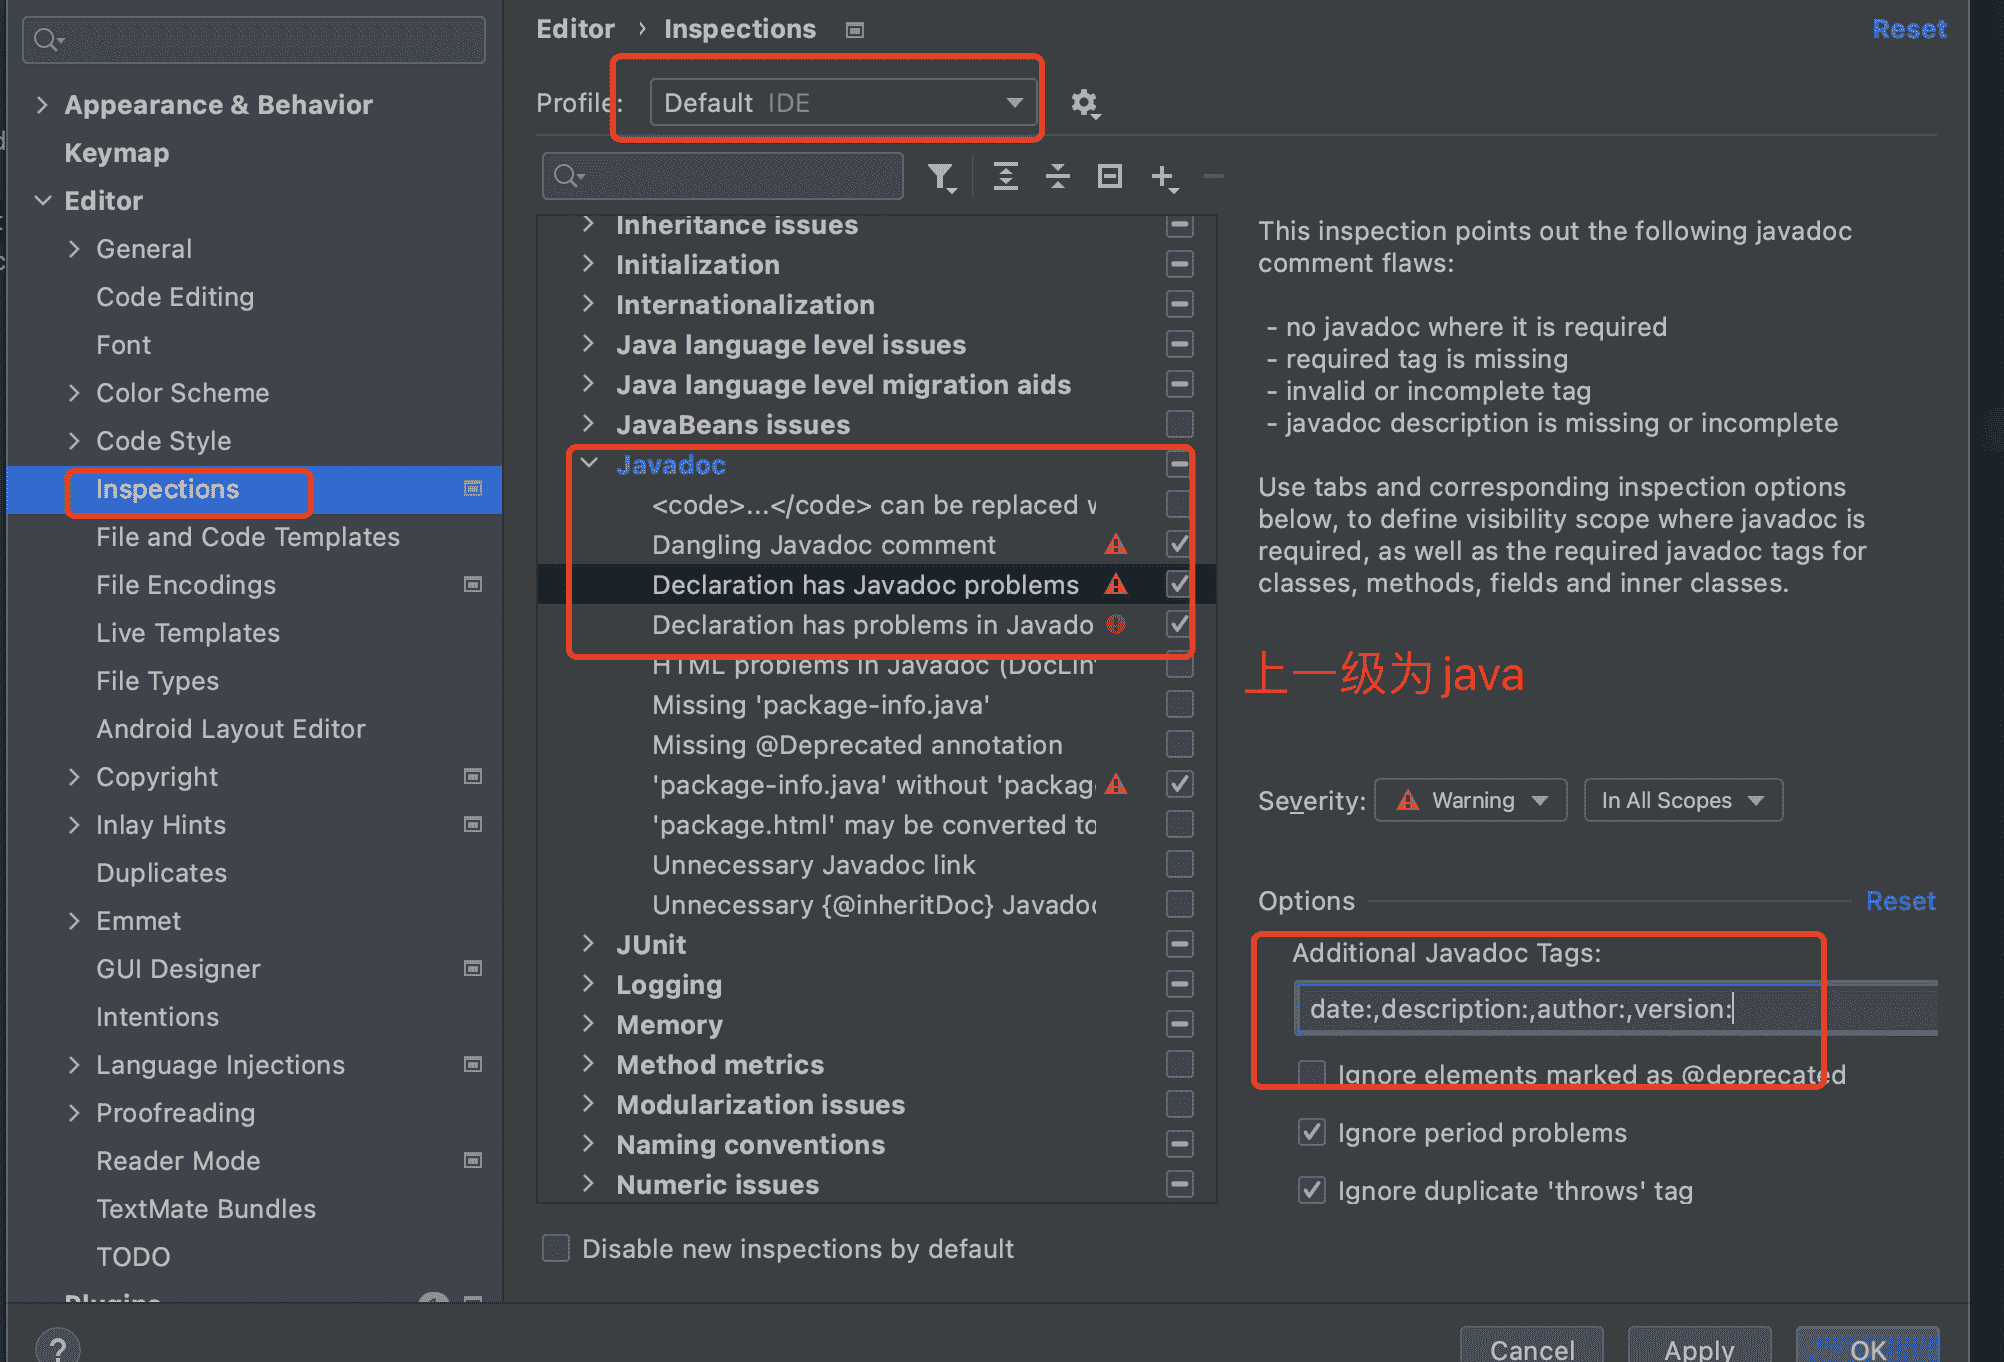Click project icon beside GUI Designer
Viewport: 2004px width, 1362px height.
(x=473, y=968)
